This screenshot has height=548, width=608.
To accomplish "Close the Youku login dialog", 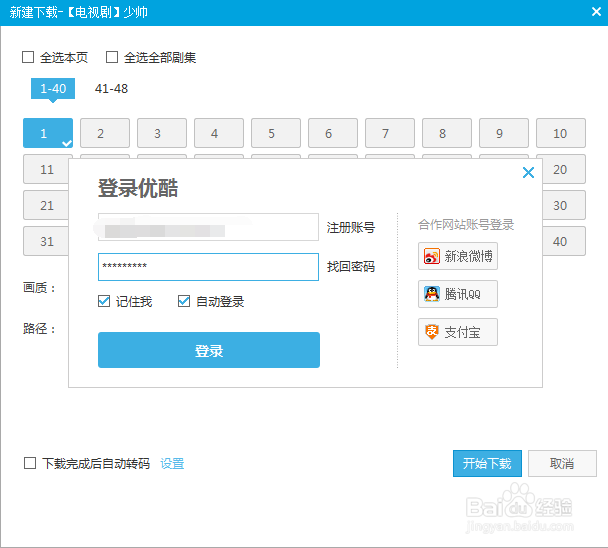I will pos(528,172).
